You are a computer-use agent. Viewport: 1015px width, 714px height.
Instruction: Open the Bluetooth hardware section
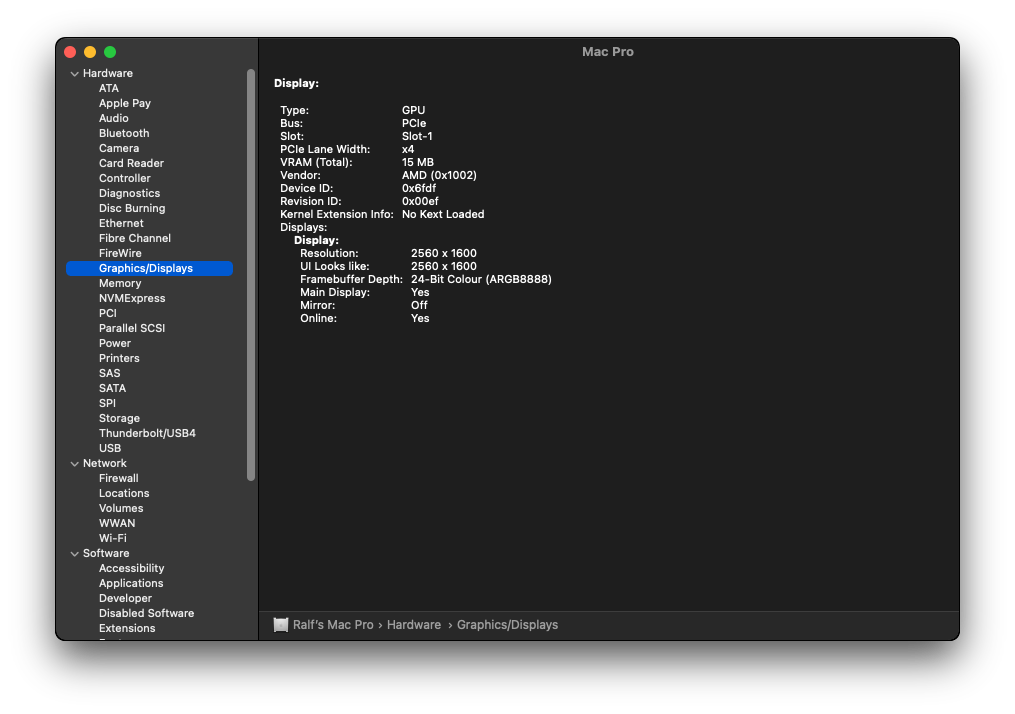tap(124, 133)
